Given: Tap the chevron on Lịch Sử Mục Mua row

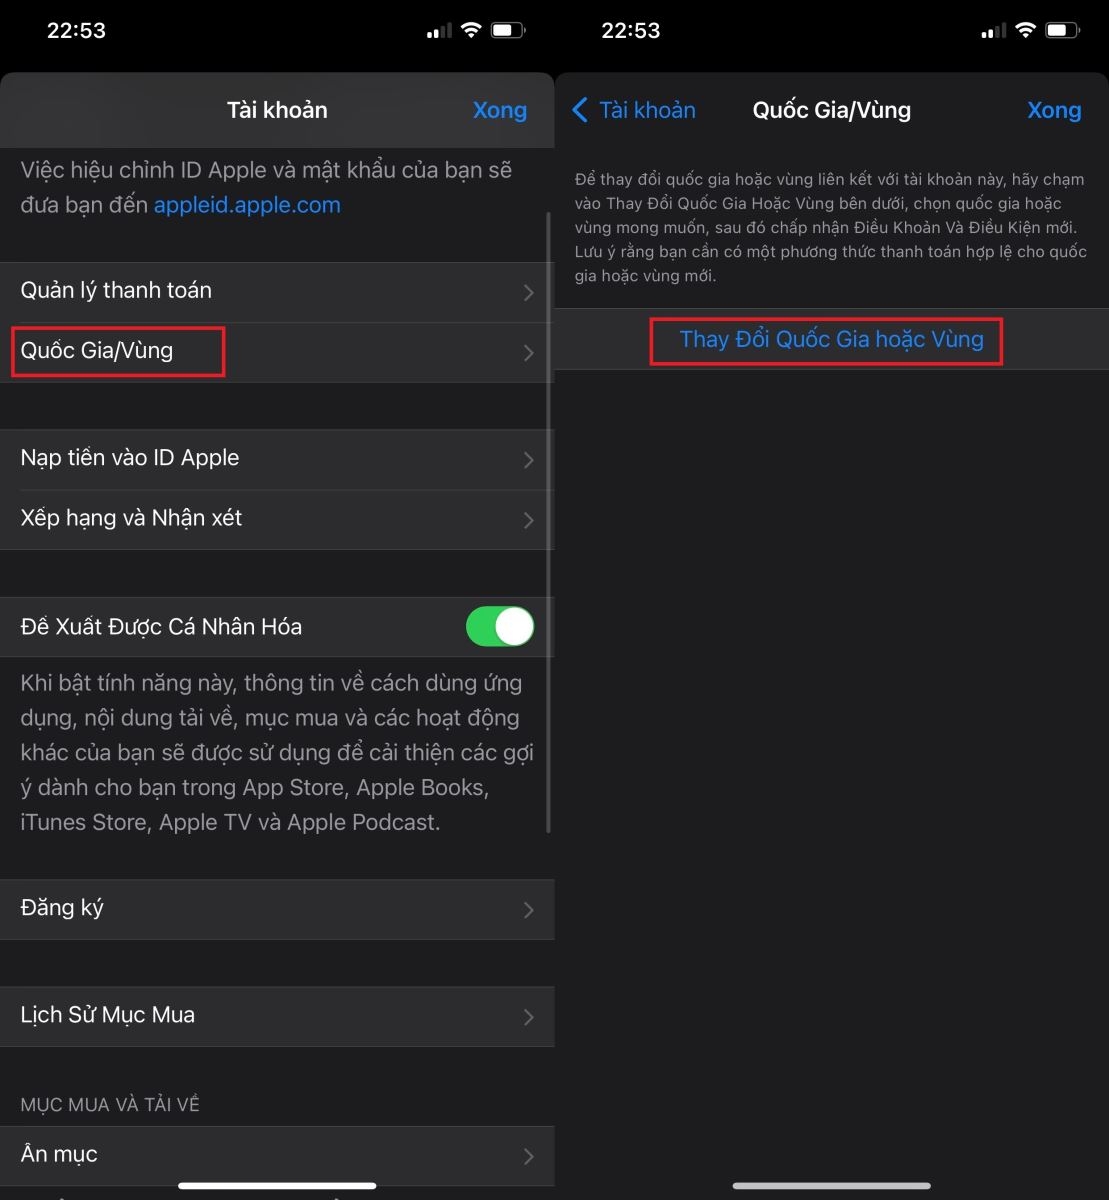Looking at the screenshot, I should tap(528, 1017).
